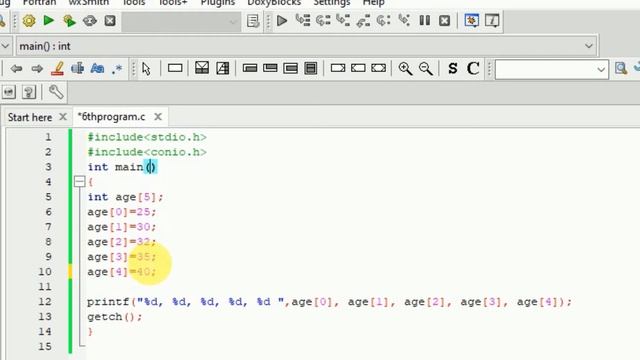This screenshot has height=360, width=640.
Task: Open the Various info debug icon
Action: pyautogui.click(x=492, y=20)
